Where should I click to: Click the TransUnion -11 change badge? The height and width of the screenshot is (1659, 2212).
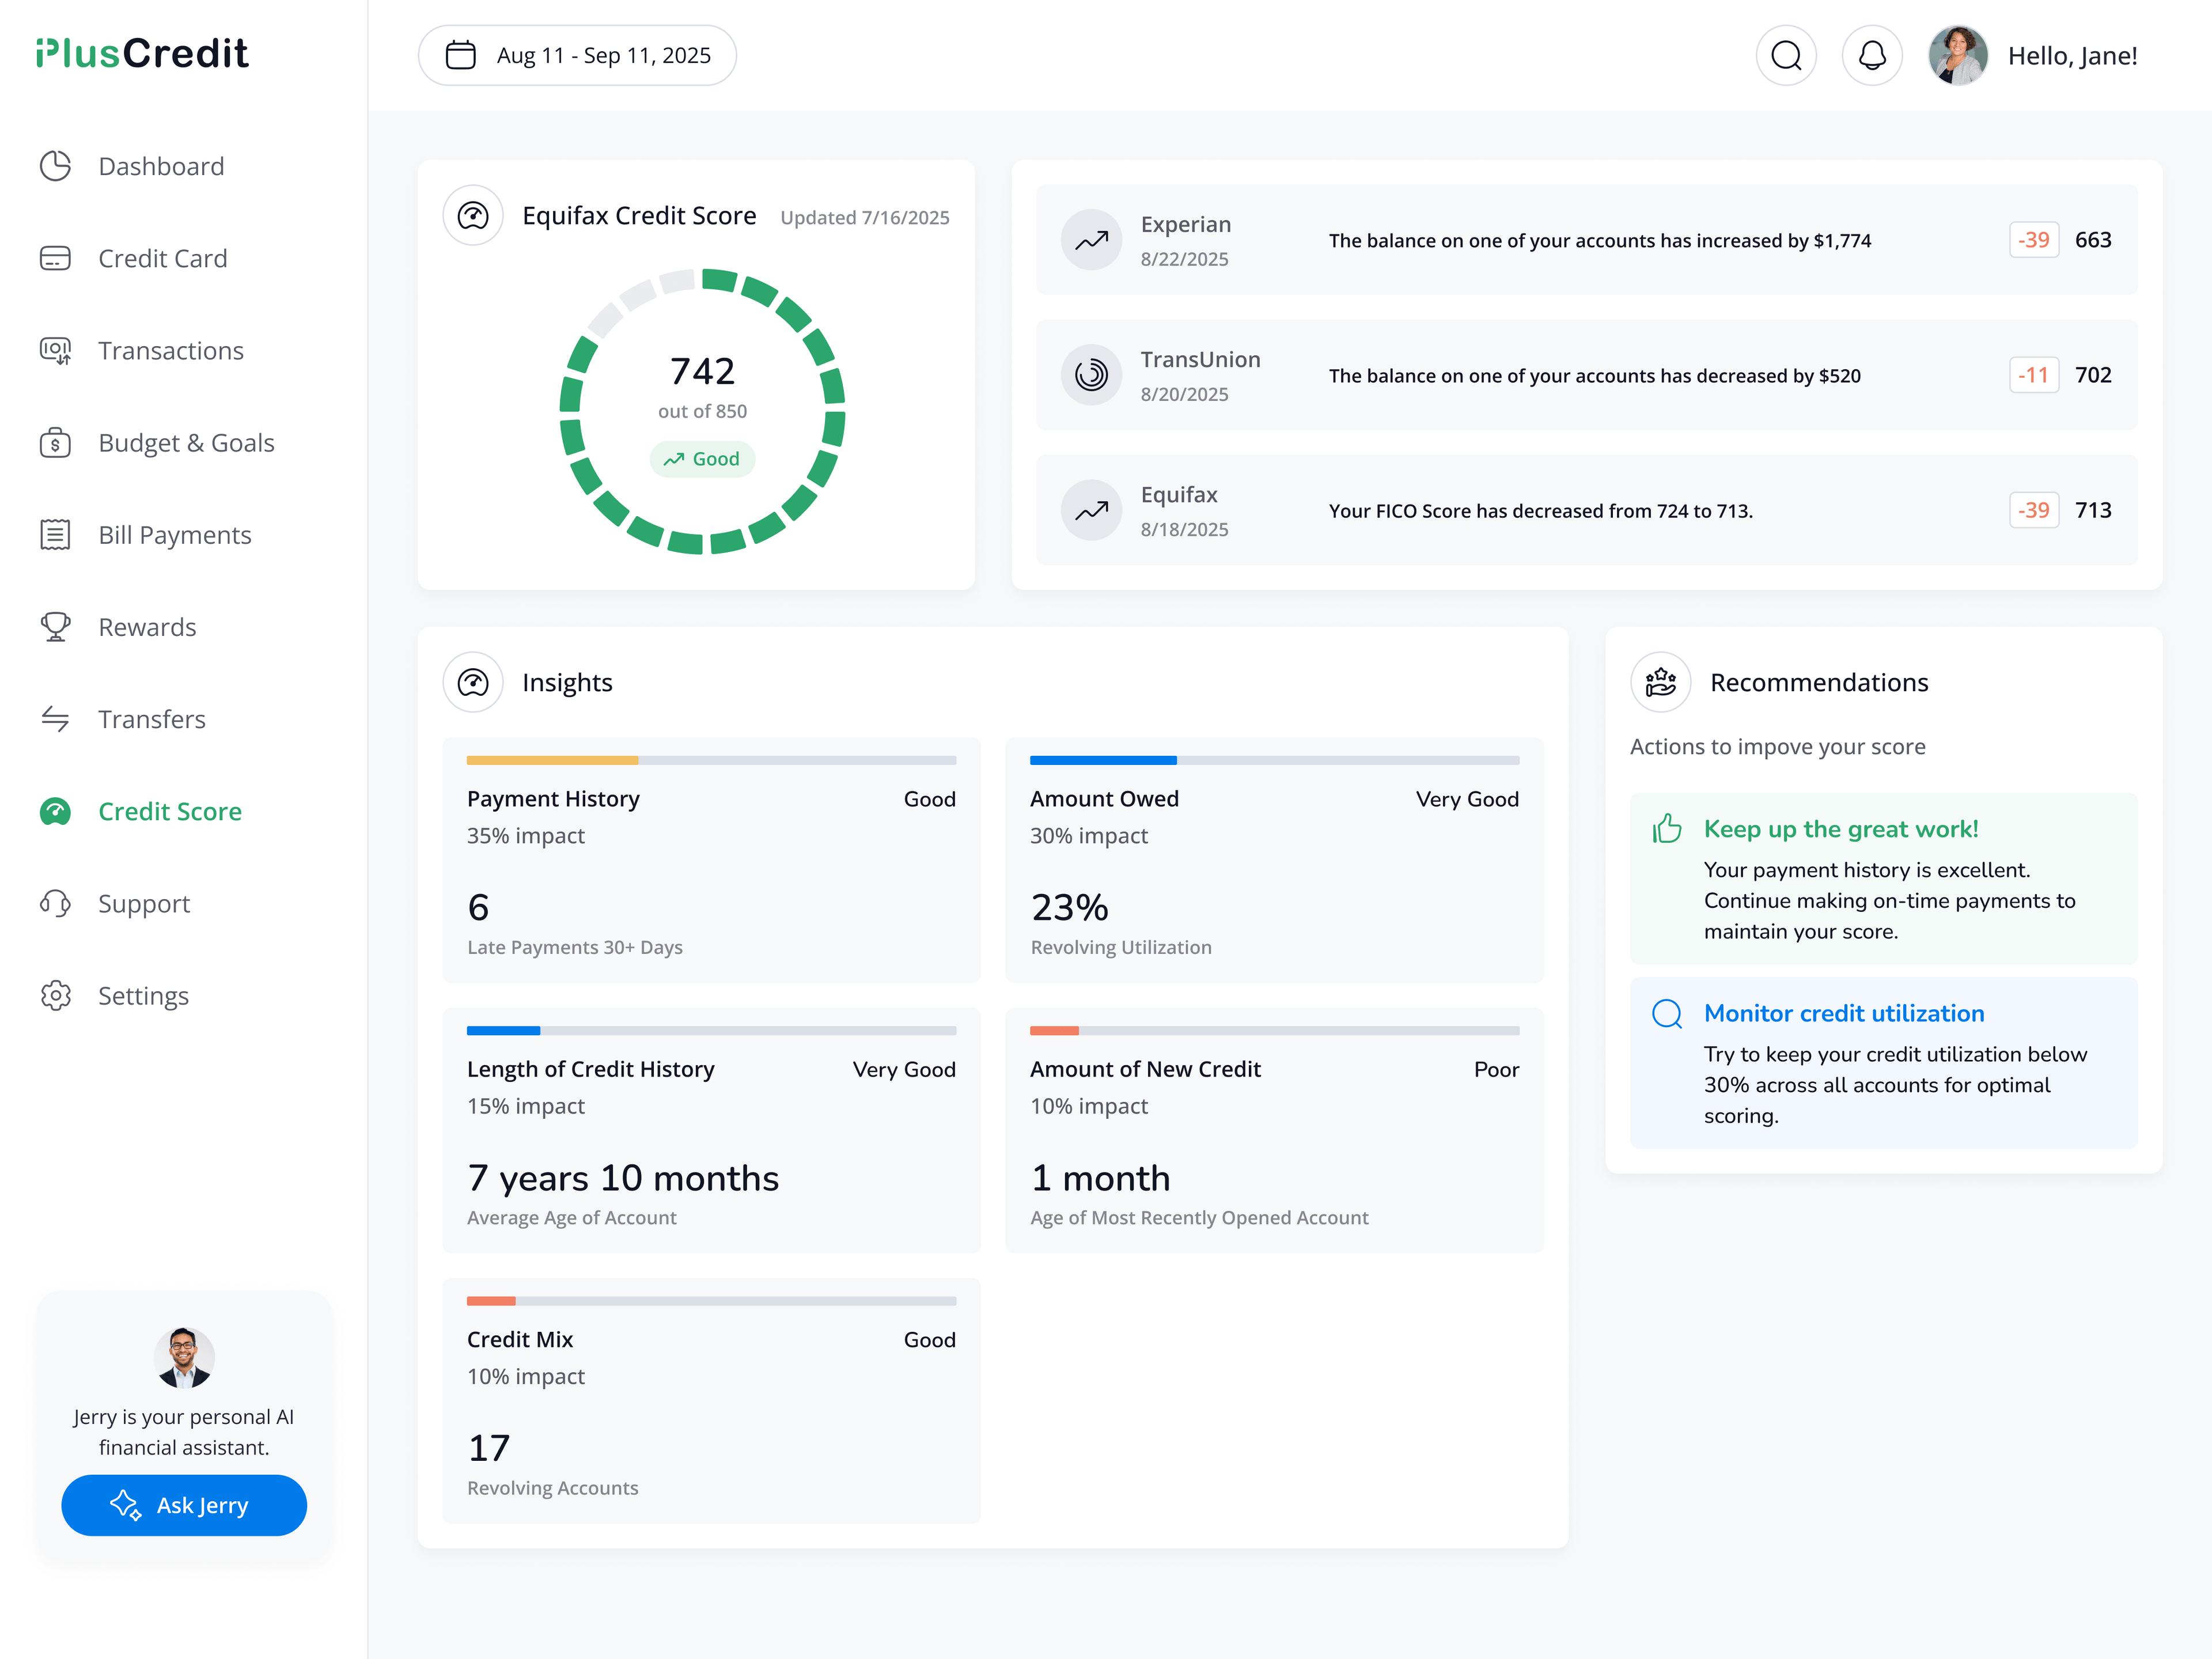point(2034,375)
